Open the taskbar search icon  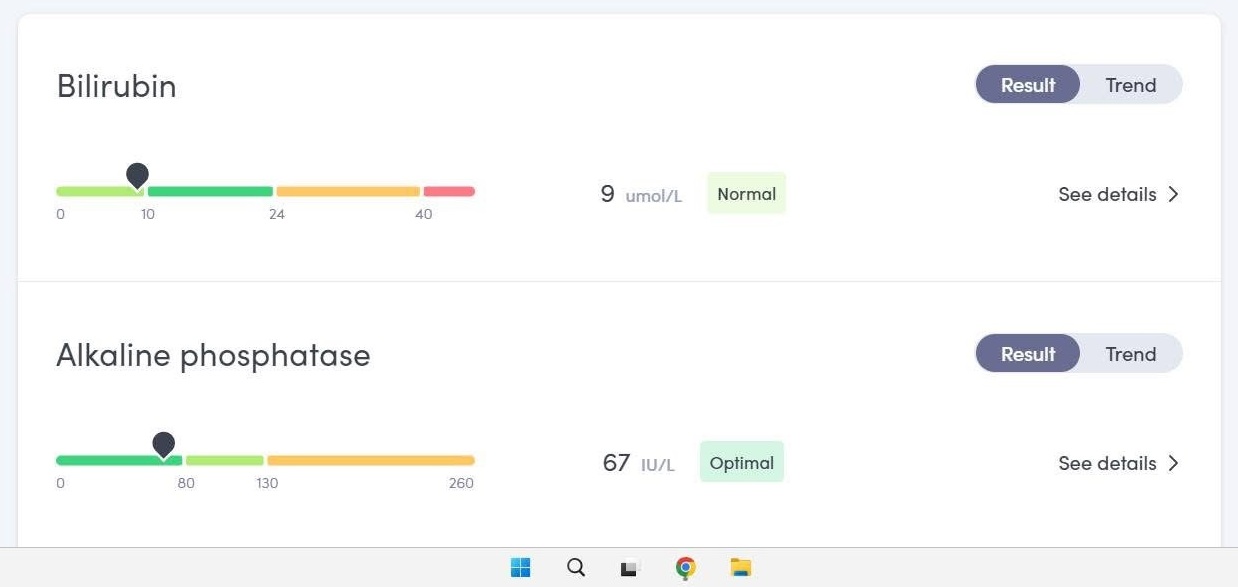point(576,568)
